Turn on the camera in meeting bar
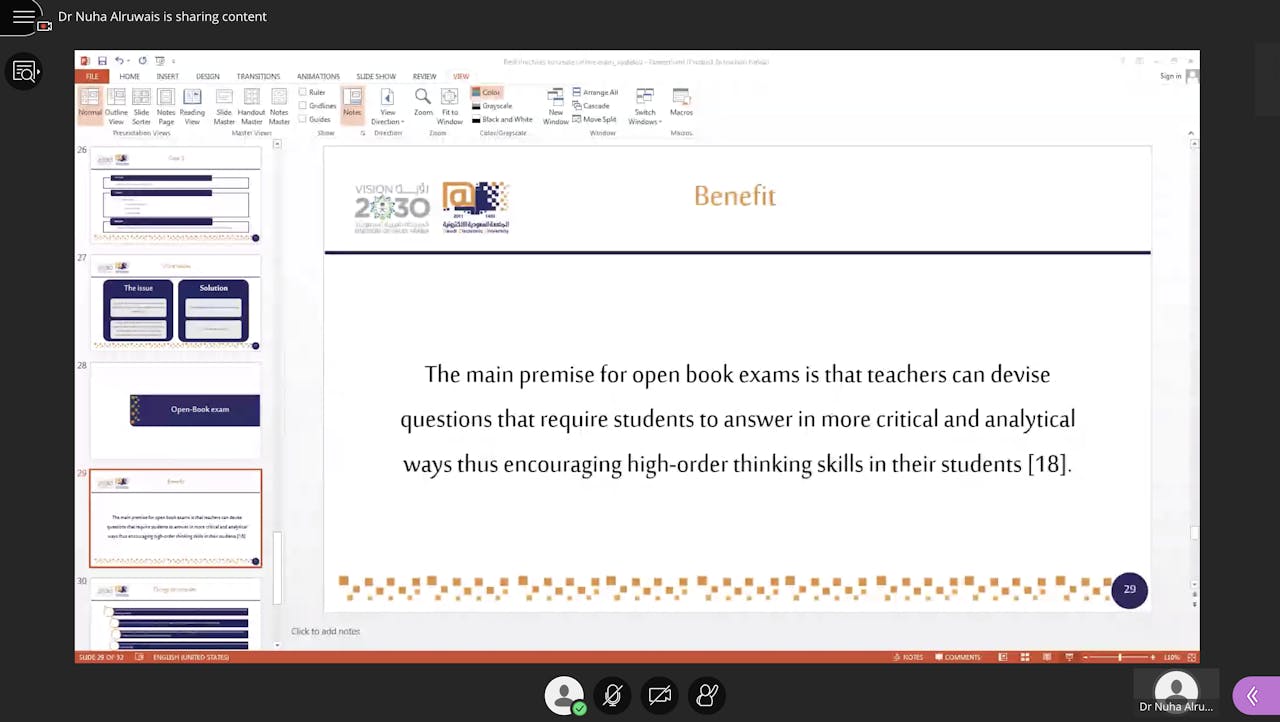This screenshot has width=1280, height=722. [660, 695]
